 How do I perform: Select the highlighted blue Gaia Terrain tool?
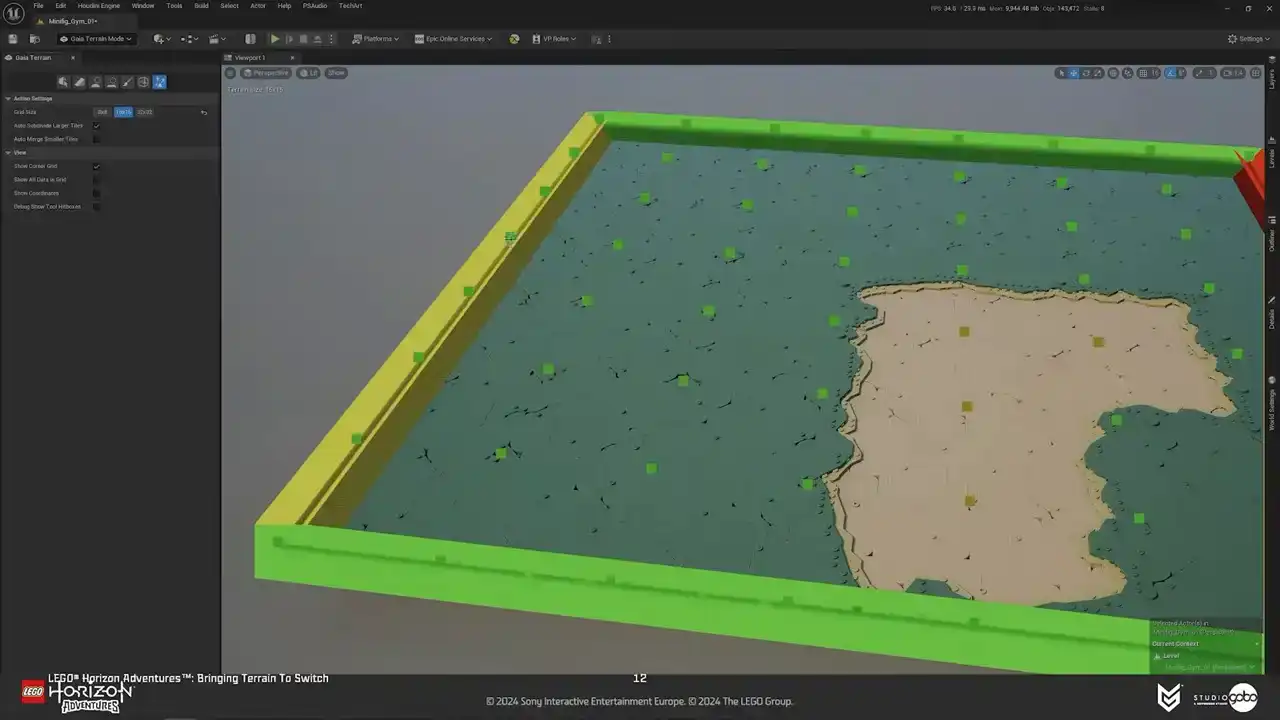pyautogui.click(x=159, y=82)
